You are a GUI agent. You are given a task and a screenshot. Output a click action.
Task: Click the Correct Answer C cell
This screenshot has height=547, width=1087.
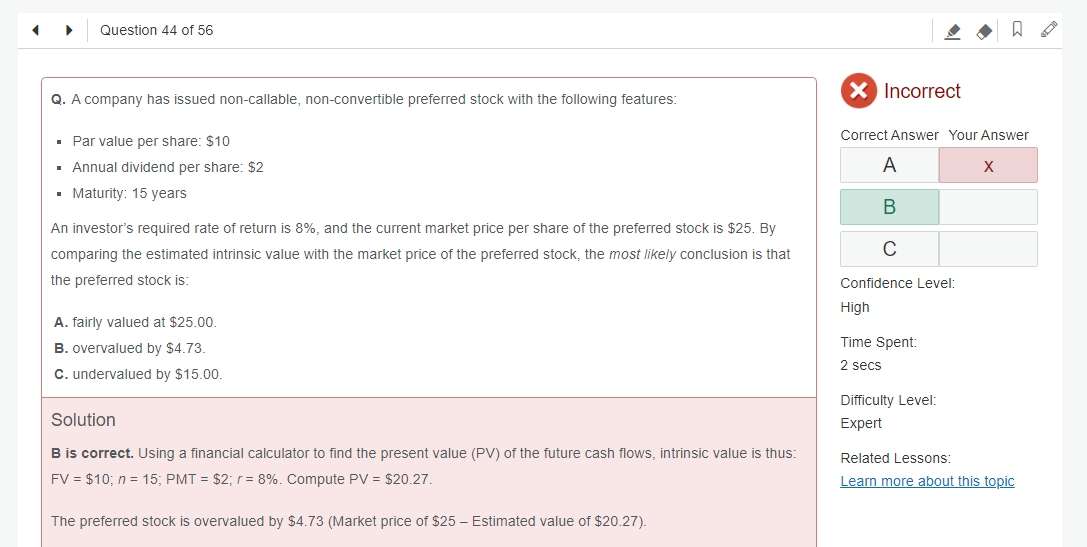(x=889, y=248)
